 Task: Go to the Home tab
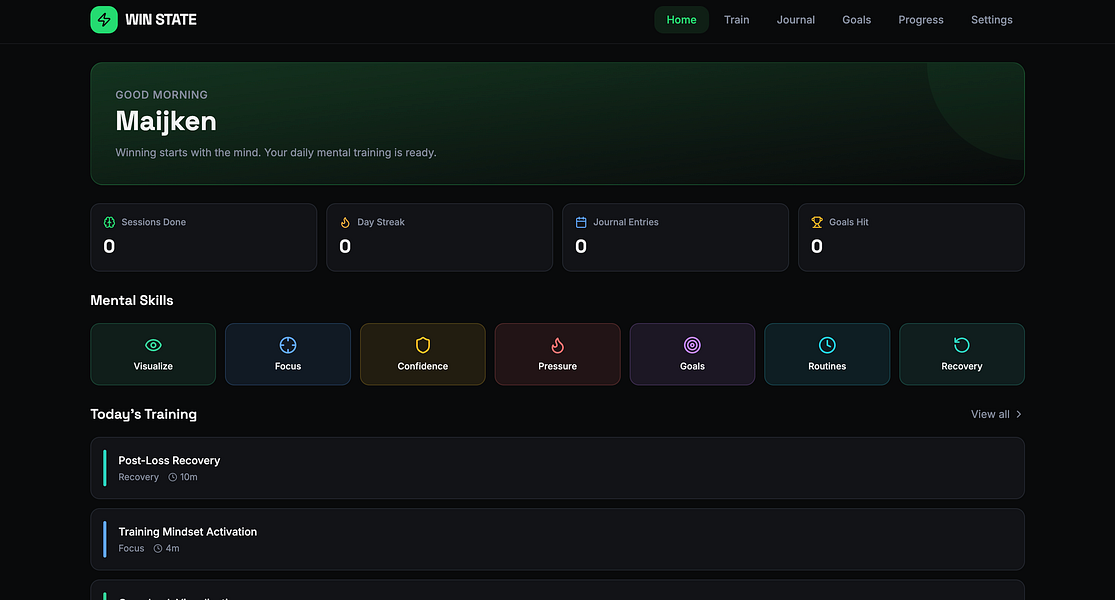tap(681, 20)
